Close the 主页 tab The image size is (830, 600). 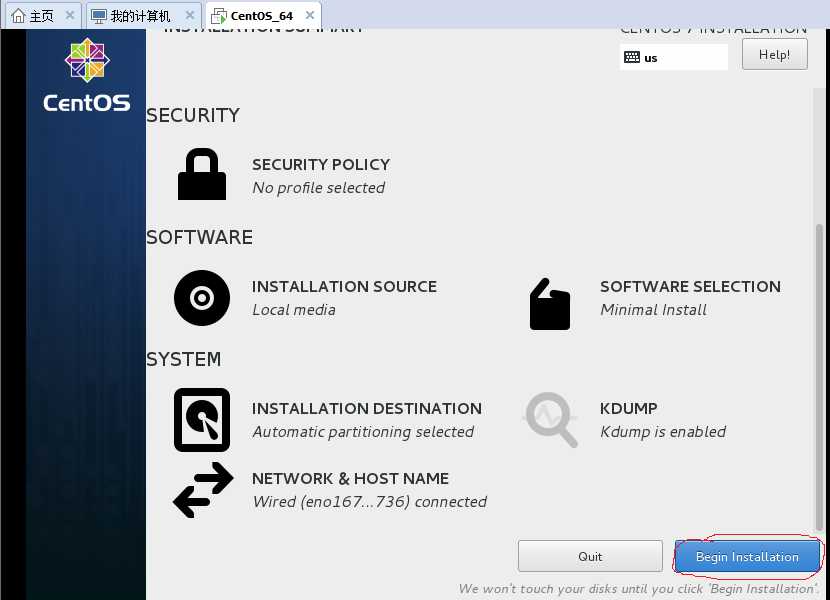(x=69, y=15)
